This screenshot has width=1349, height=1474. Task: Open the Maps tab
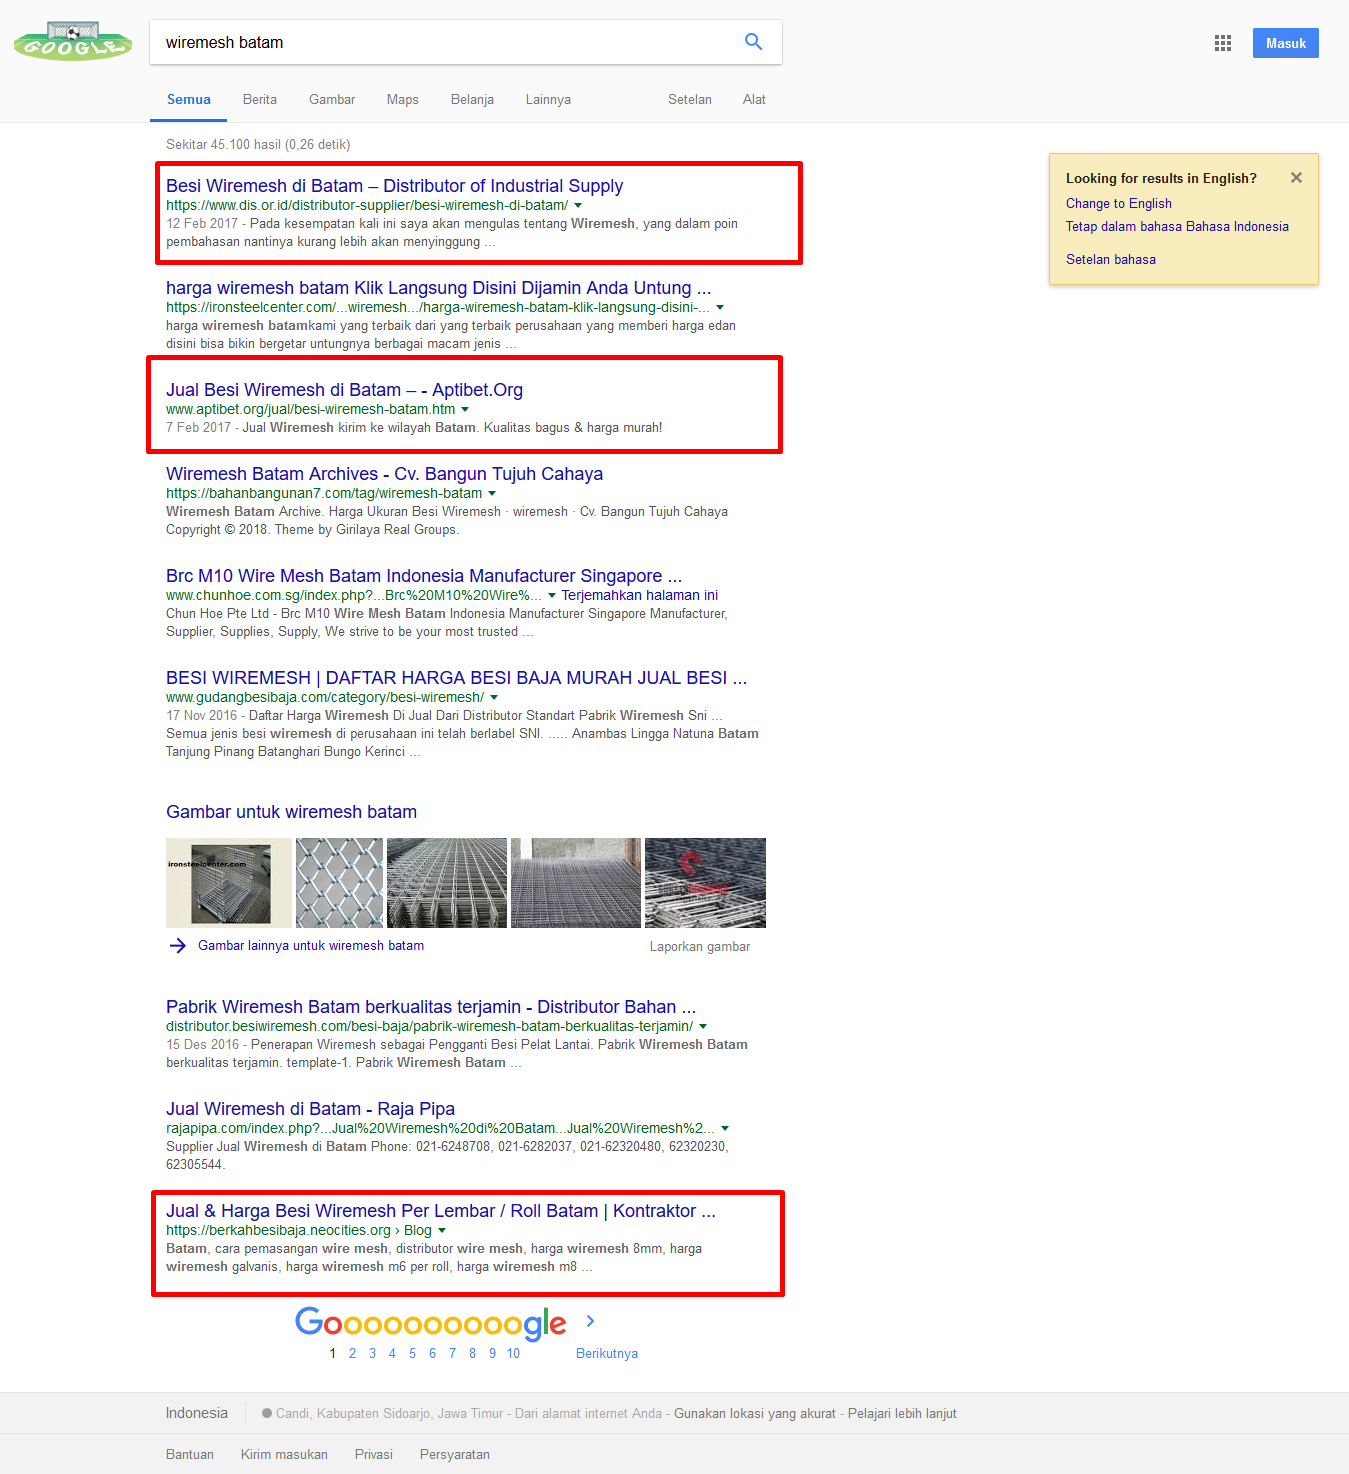pos(403,99)
